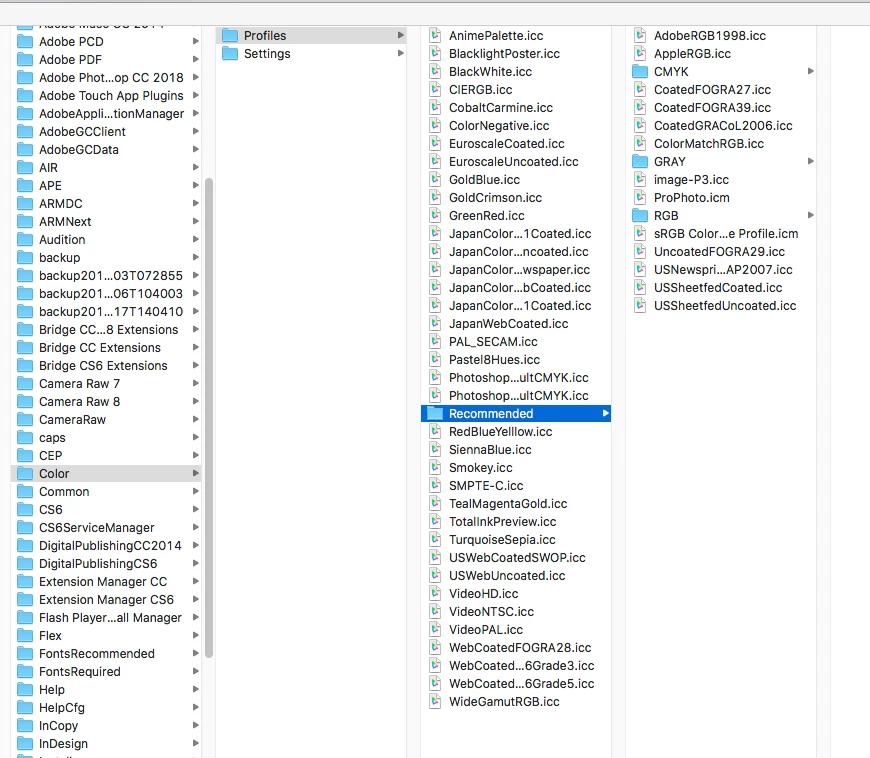Viewport: 870px width, 758px height.
Task: Click the Help folder icon
Action: (25, 689)
